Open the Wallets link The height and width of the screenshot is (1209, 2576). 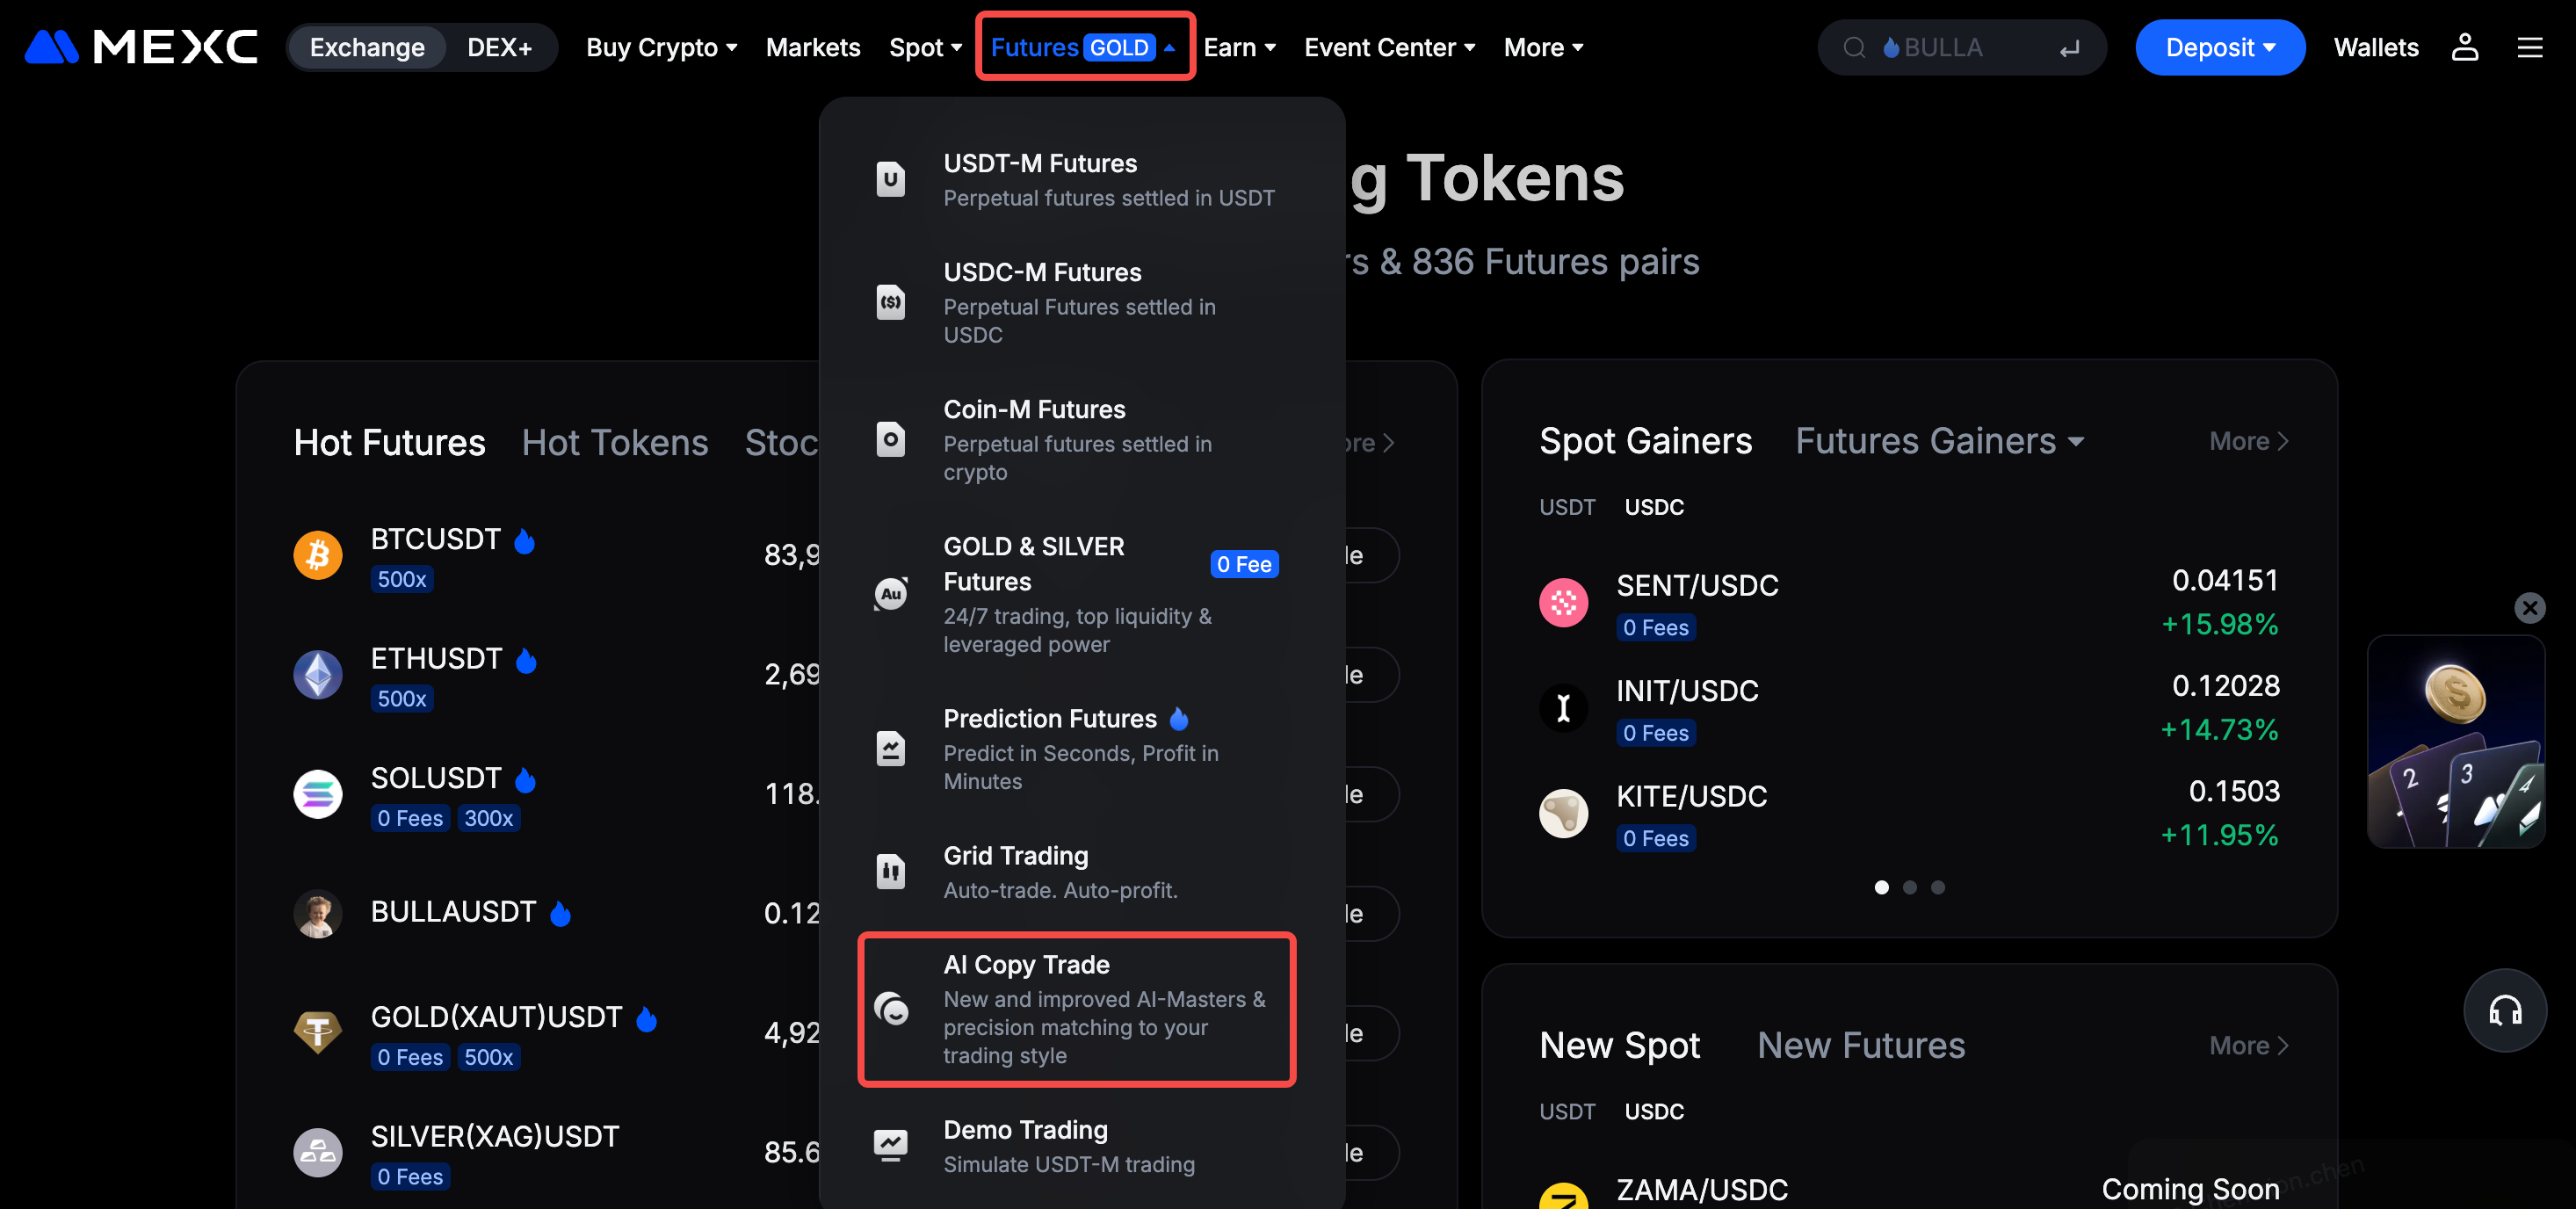pyautogui.click(x=2375, y=47)
